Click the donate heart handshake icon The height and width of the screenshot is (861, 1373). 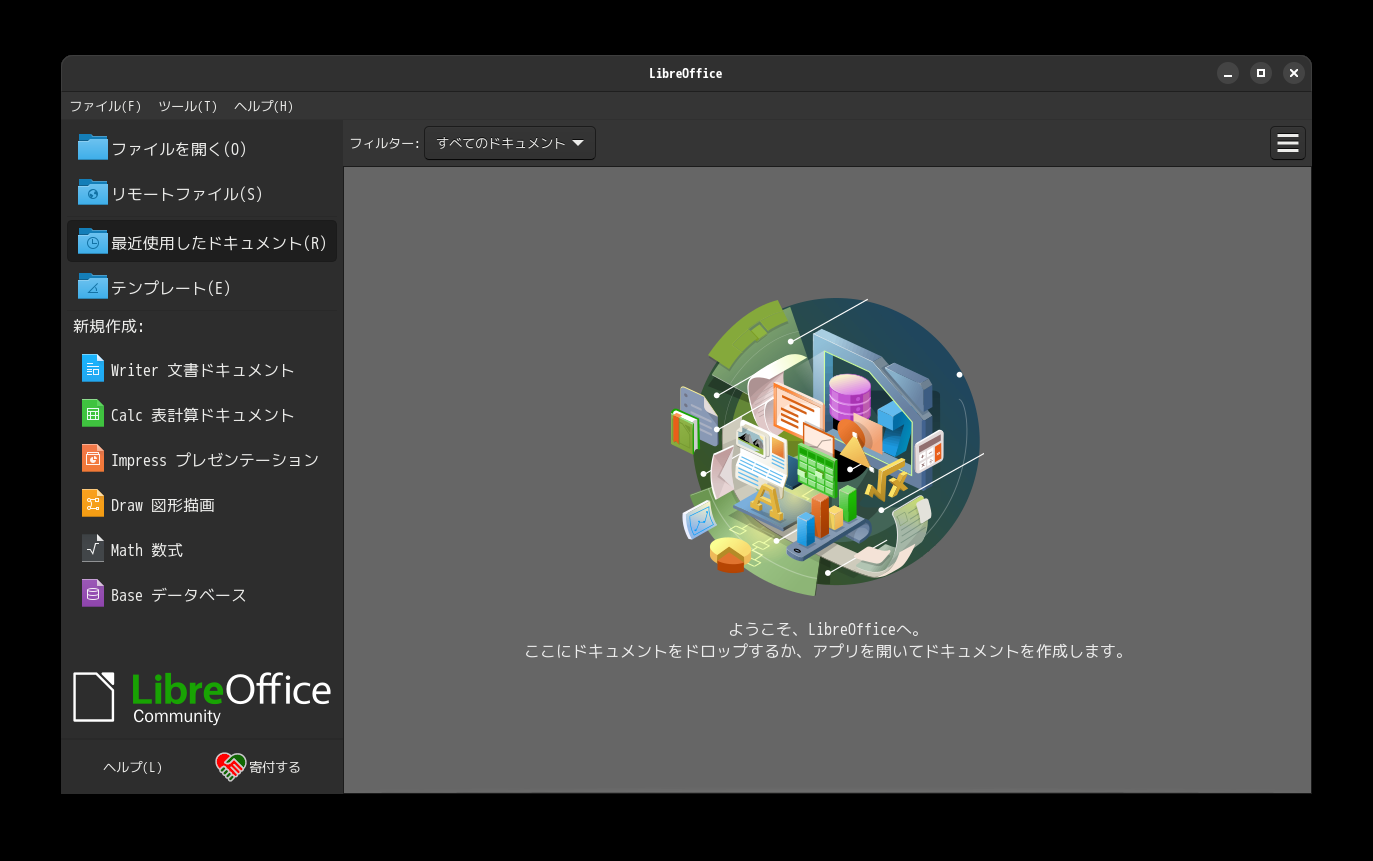(231, 767)
